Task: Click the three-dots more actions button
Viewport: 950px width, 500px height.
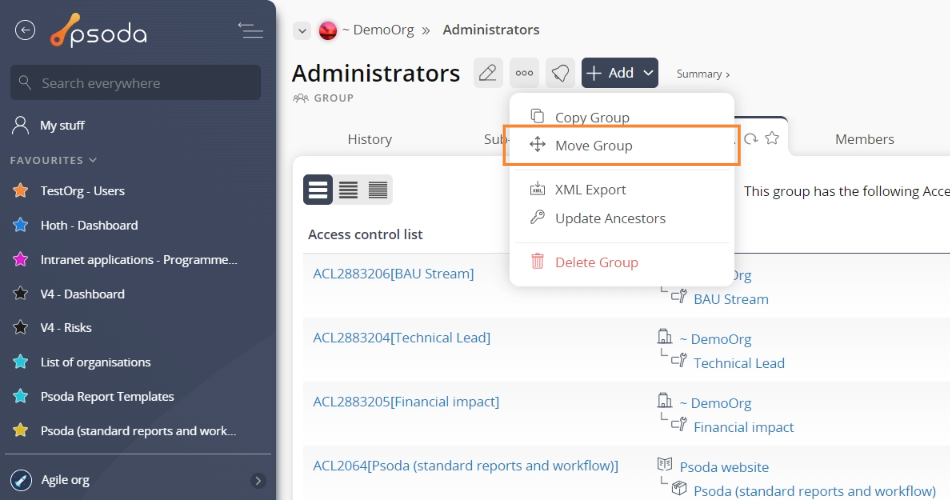Action: coord(524,73)
